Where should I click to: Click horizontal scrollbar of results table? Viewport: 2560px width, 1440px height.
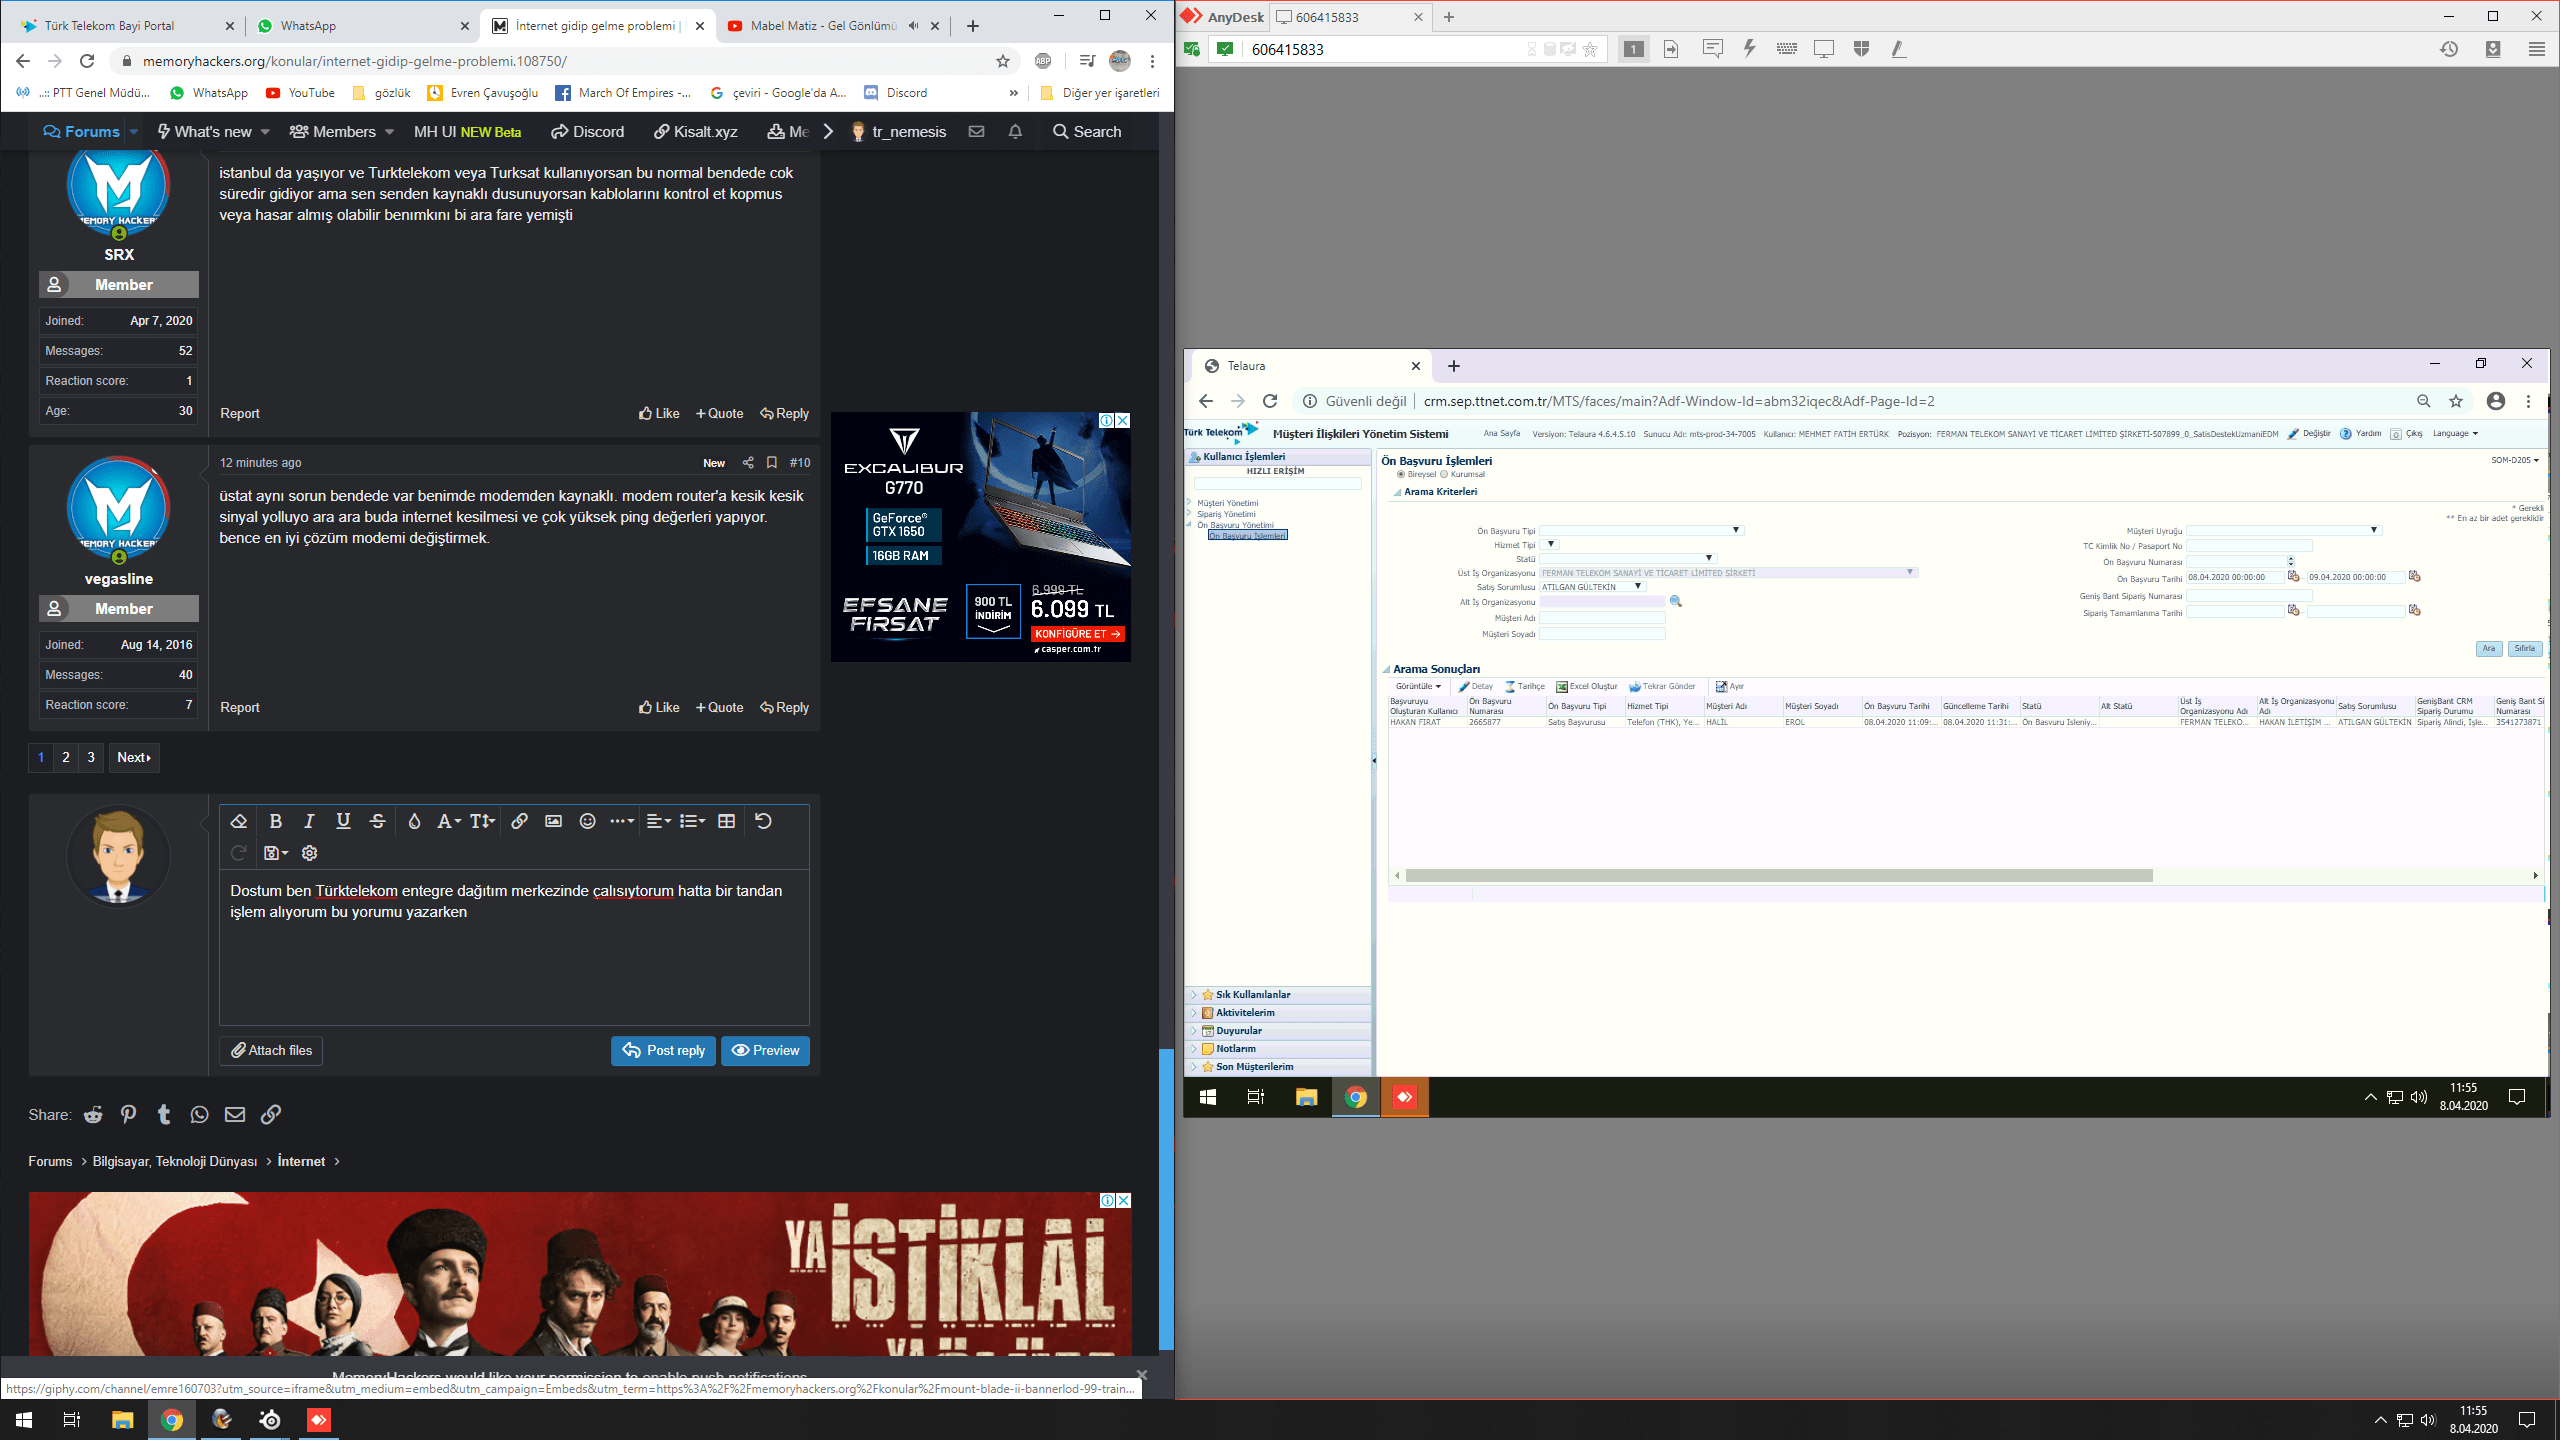pyautogui.click(x=1778, y=875)
